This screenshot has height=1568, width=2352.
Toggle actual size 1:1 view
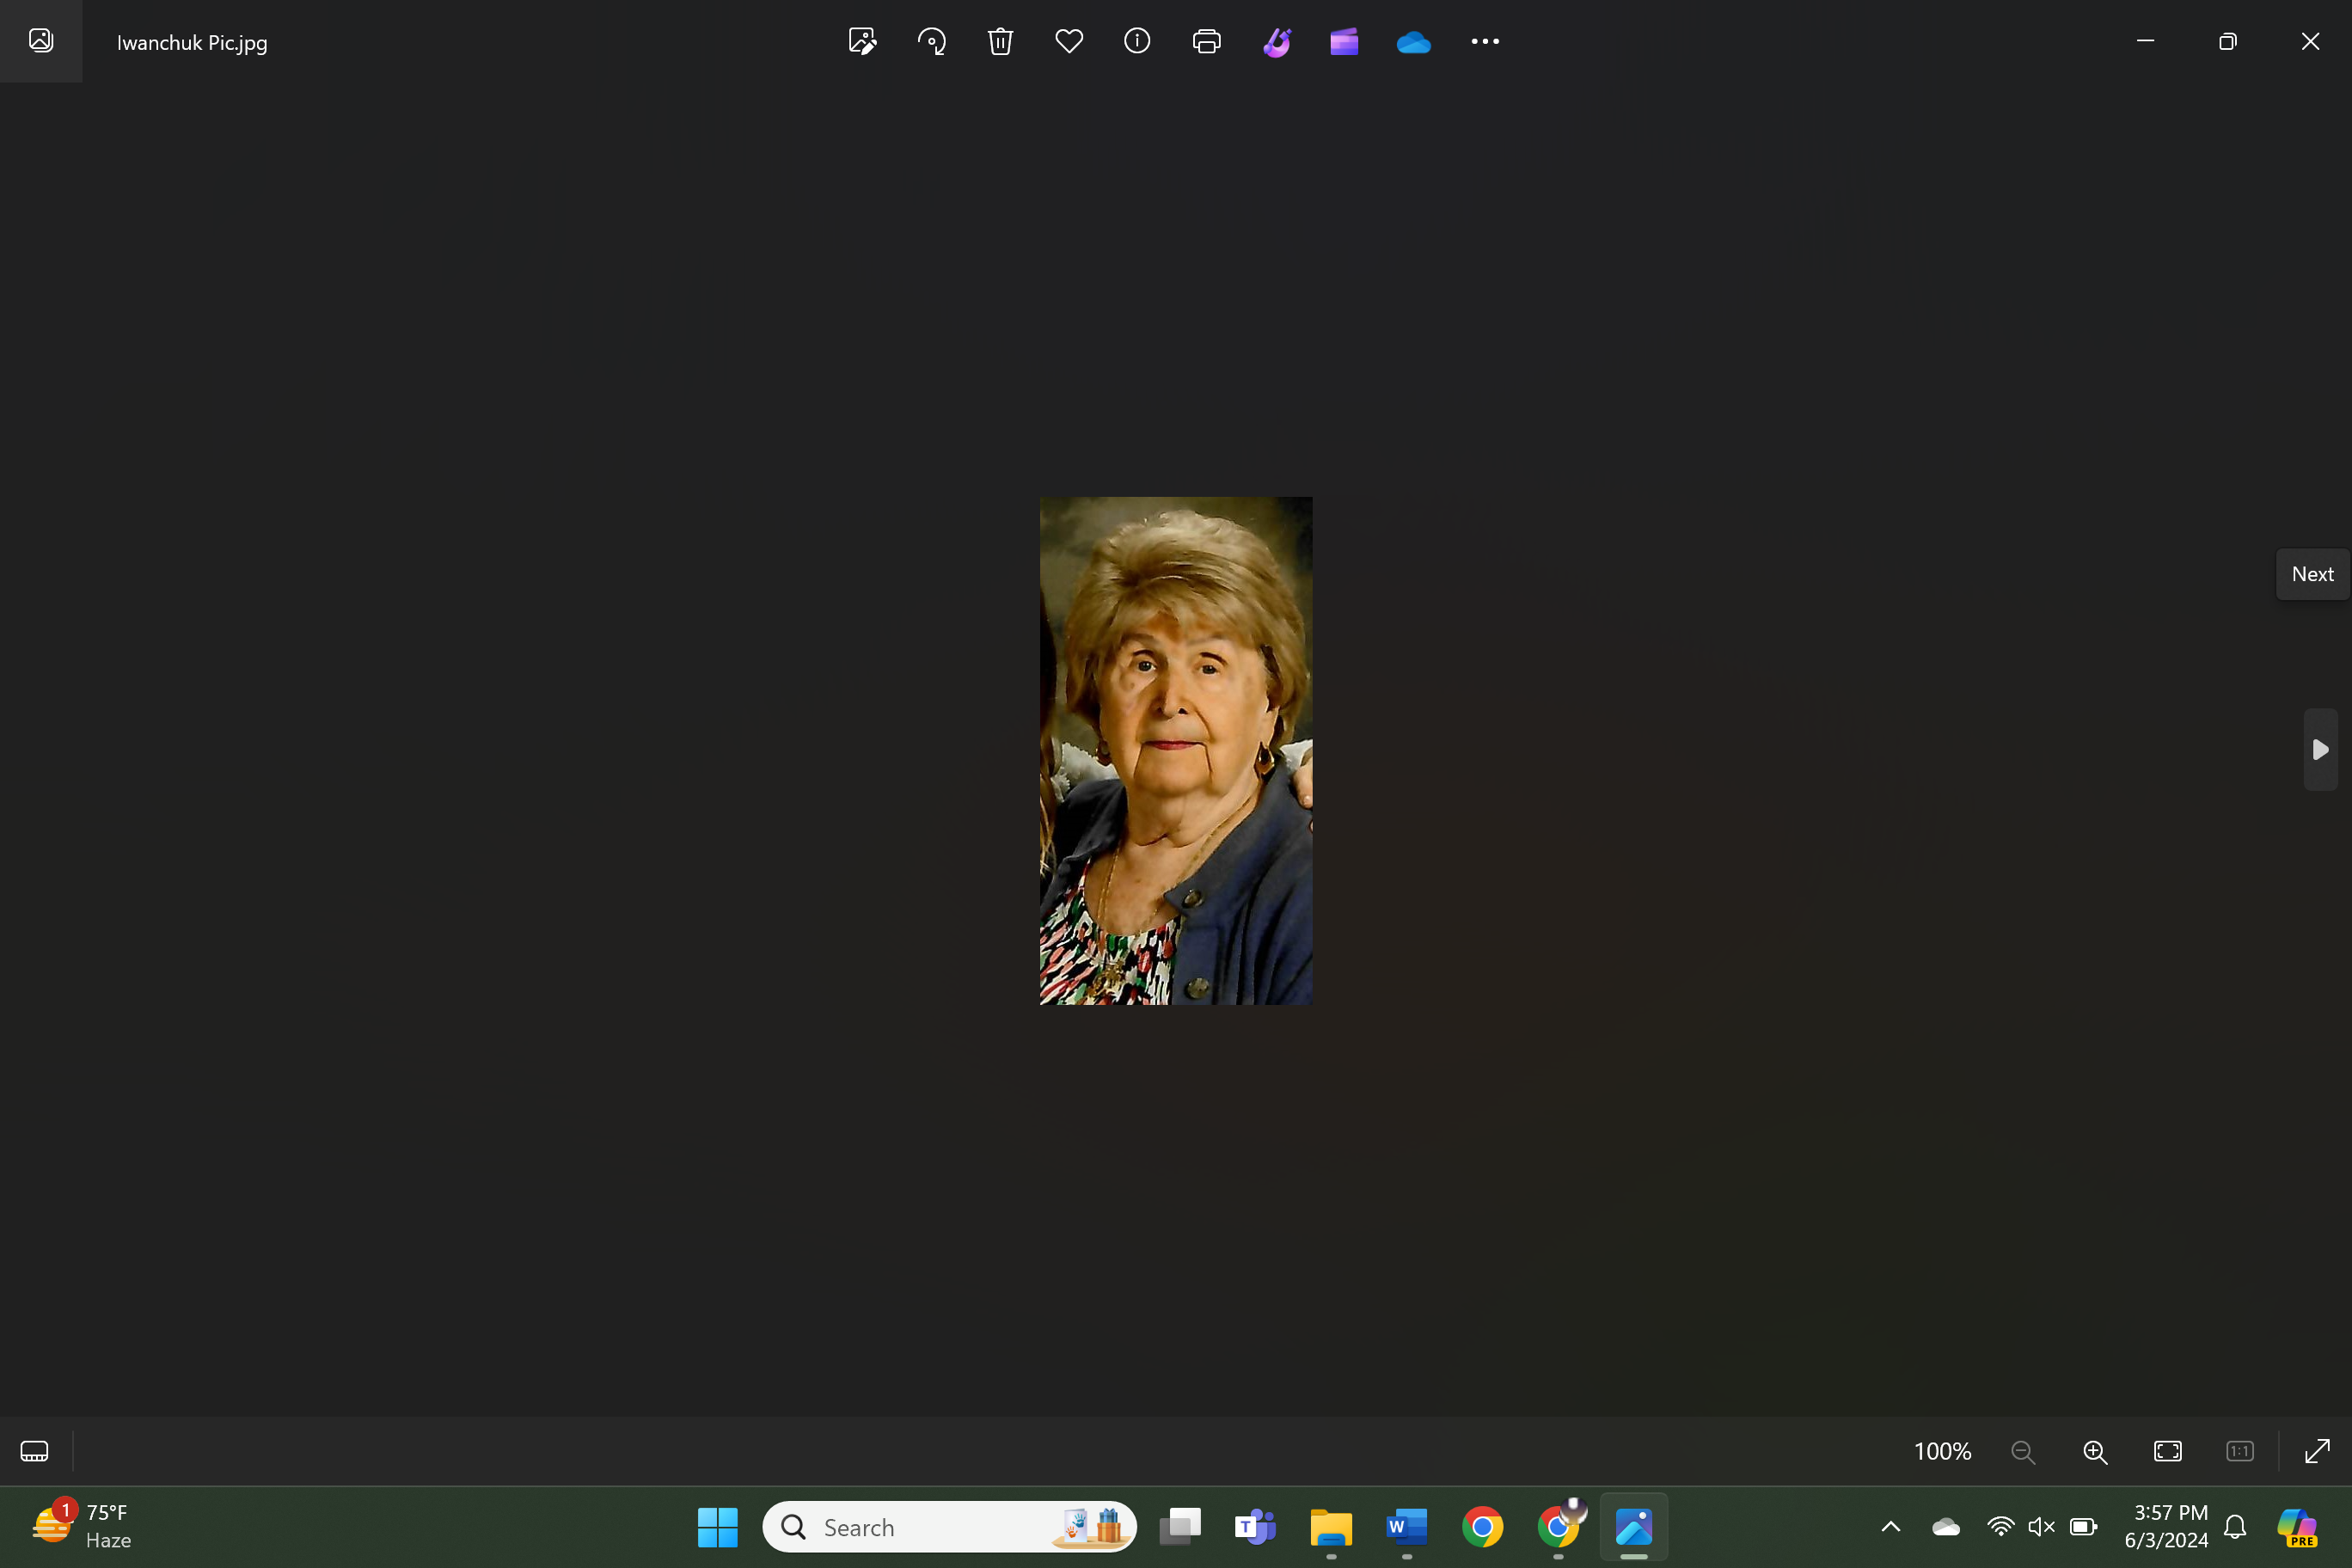(2240, 1451)
